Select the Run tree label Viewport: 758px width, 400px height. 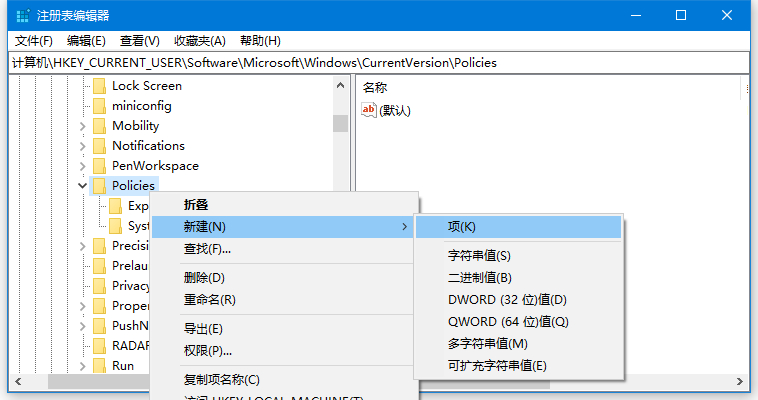[x=123, y=366]
